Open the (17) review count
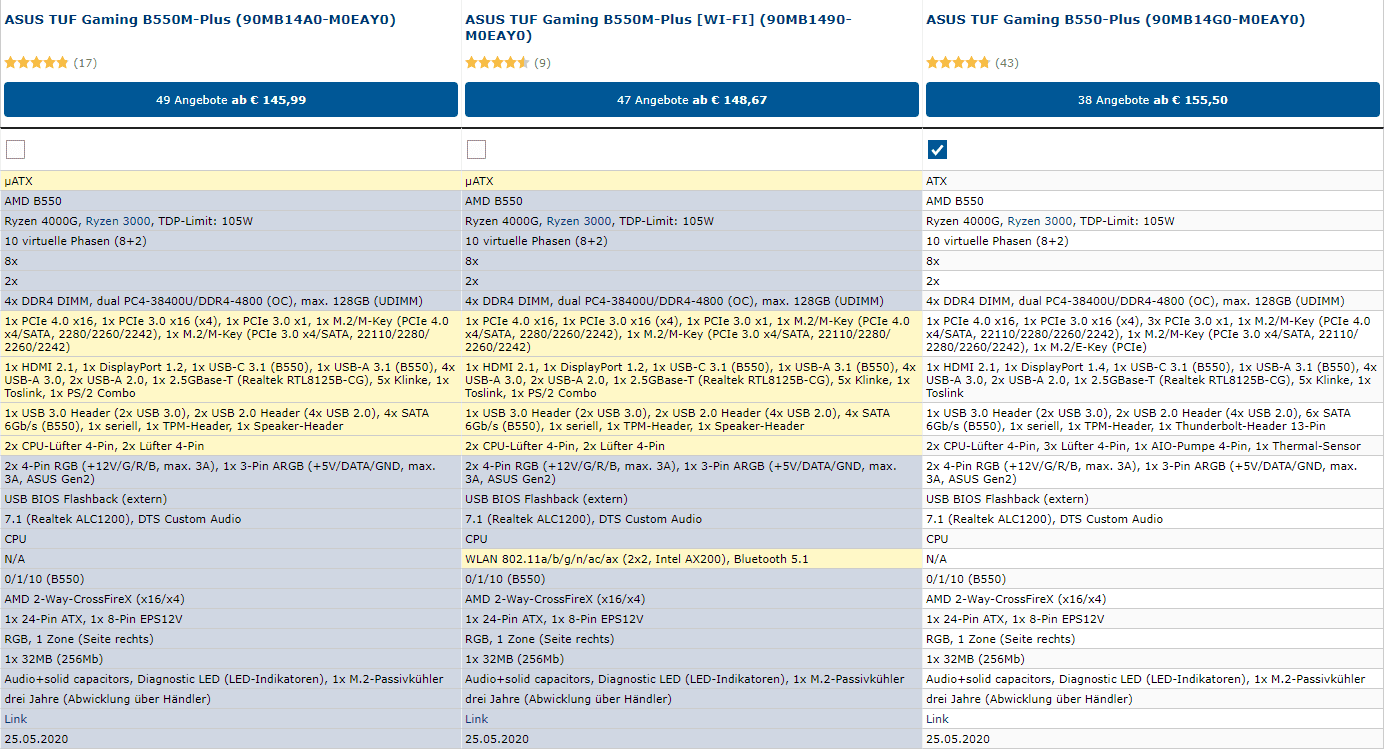Screen dimensions: 1384x749 (85, 63)
